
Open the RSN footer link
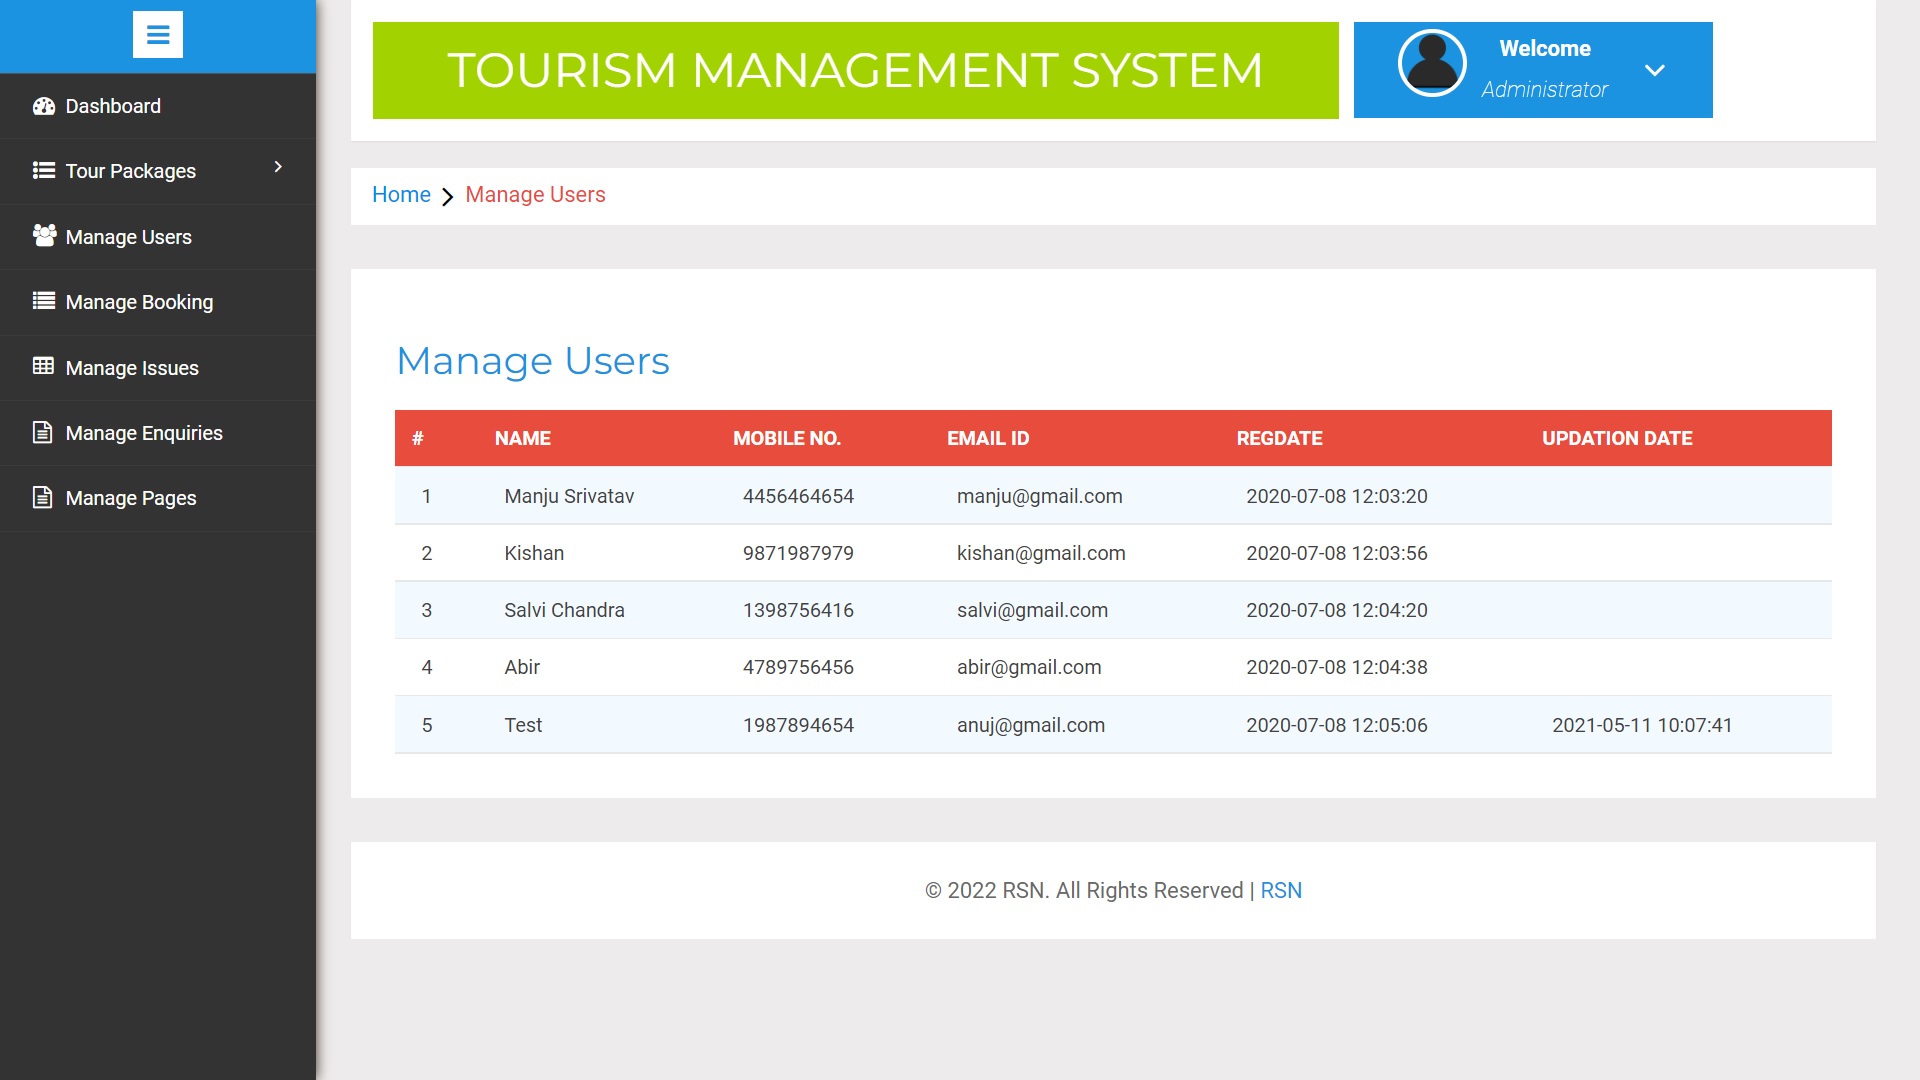tap(1281, 890)
